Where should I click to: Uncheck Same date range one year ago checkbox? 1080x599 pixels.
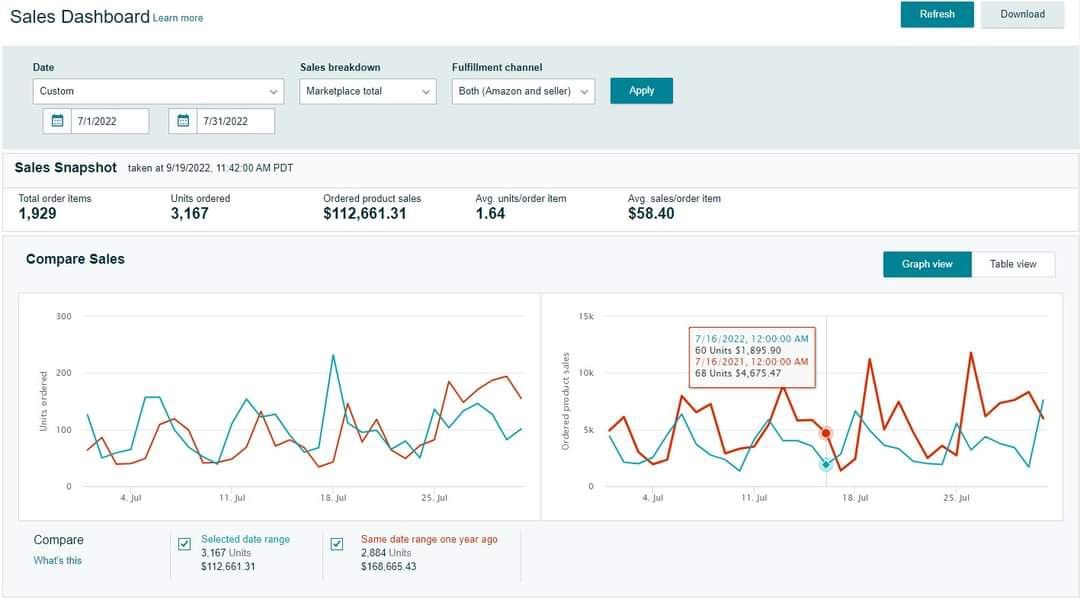click(337, 544)
